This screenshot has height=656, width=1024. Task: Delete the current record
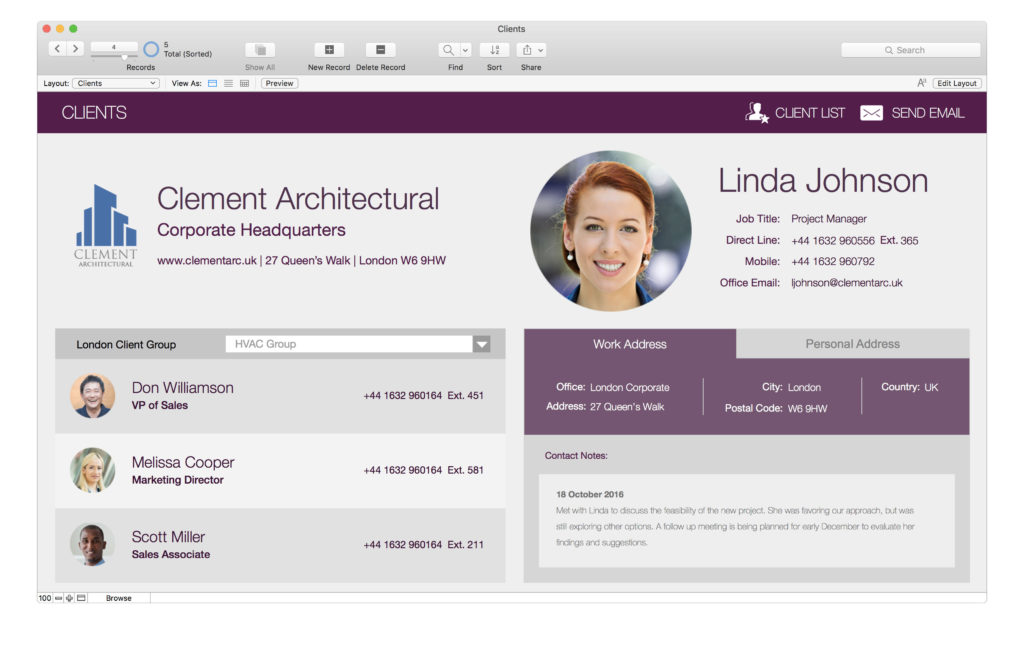pos(380,49)
